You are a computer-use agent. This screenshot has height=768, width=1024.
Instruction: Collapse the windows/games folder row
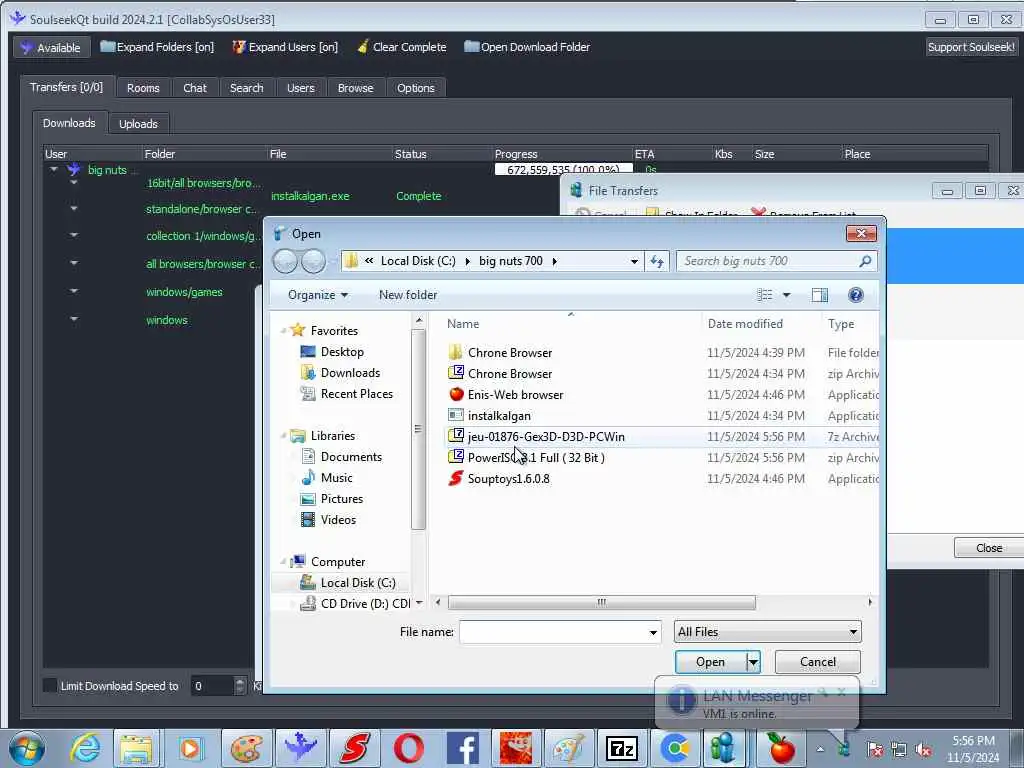pyautogui.click(x=74, y=291)
